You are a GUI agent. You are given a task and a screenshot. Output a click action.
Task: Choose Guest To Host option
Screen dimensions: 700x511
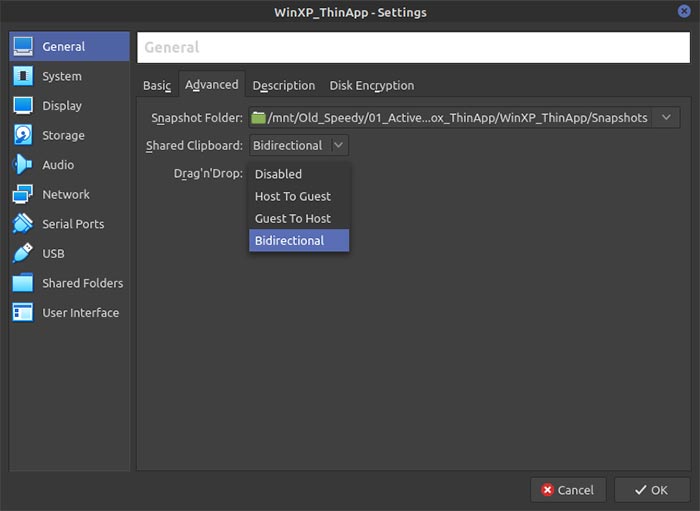click(299, 218)
